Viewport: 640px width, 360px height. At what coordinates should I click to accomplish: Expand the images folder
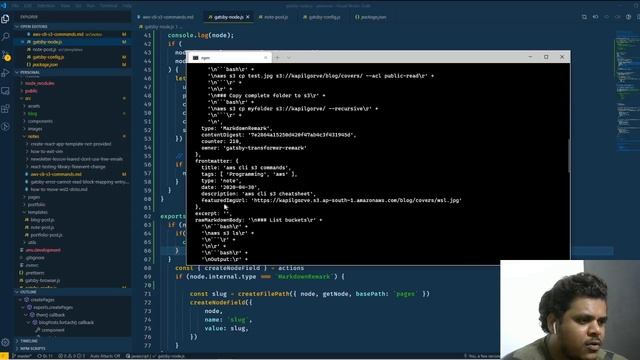click(x=35, y=129)
